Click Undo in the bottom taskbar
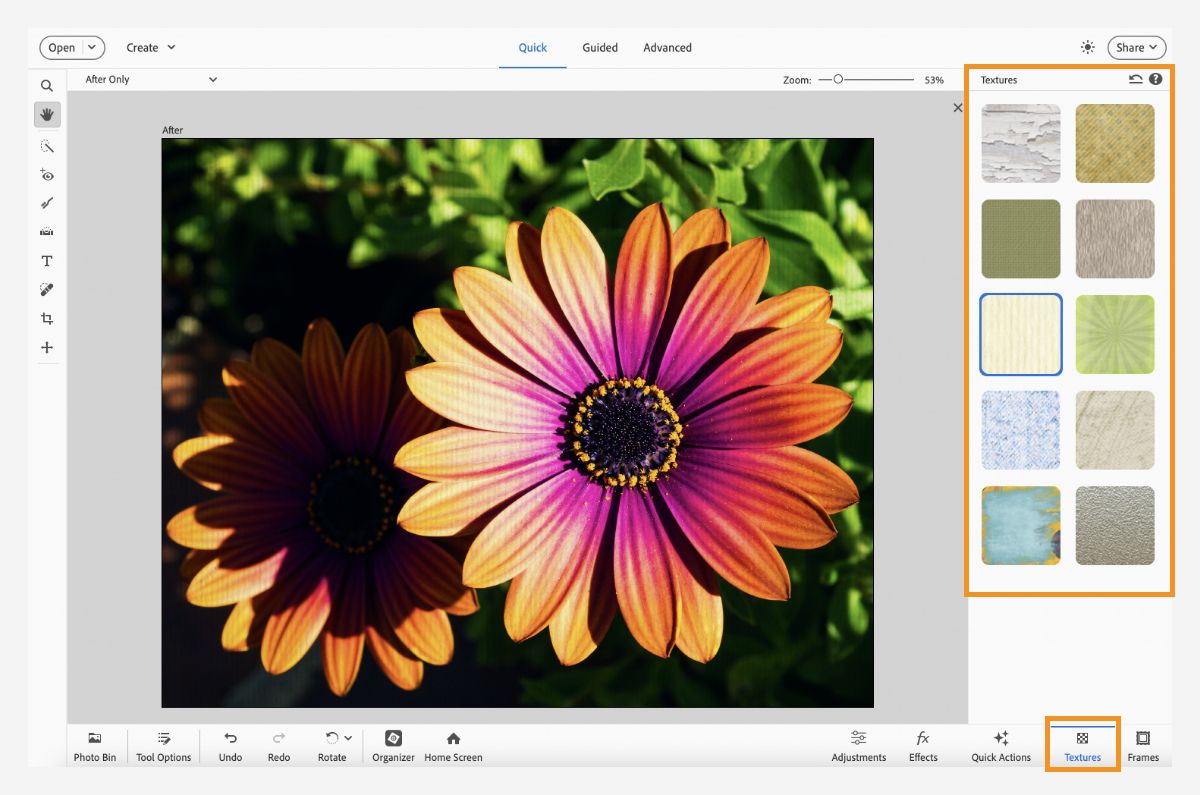The height and width of the screenshot is (795, 1200). 230,745
